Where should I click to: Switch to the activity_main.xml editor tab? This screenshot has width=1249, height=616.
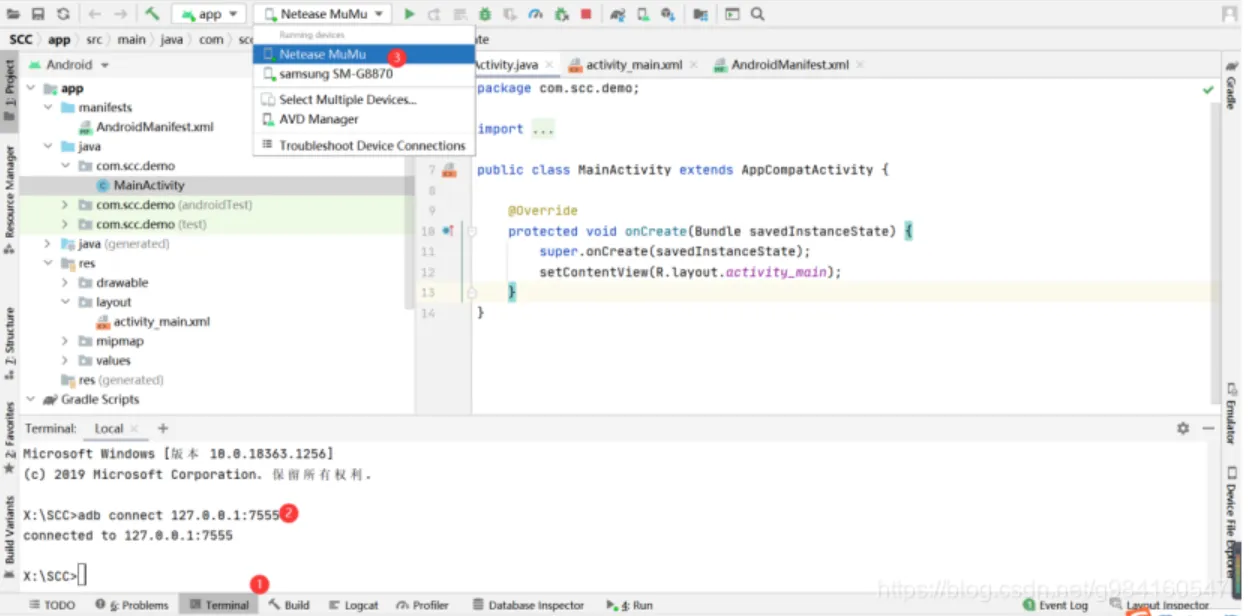633,65
